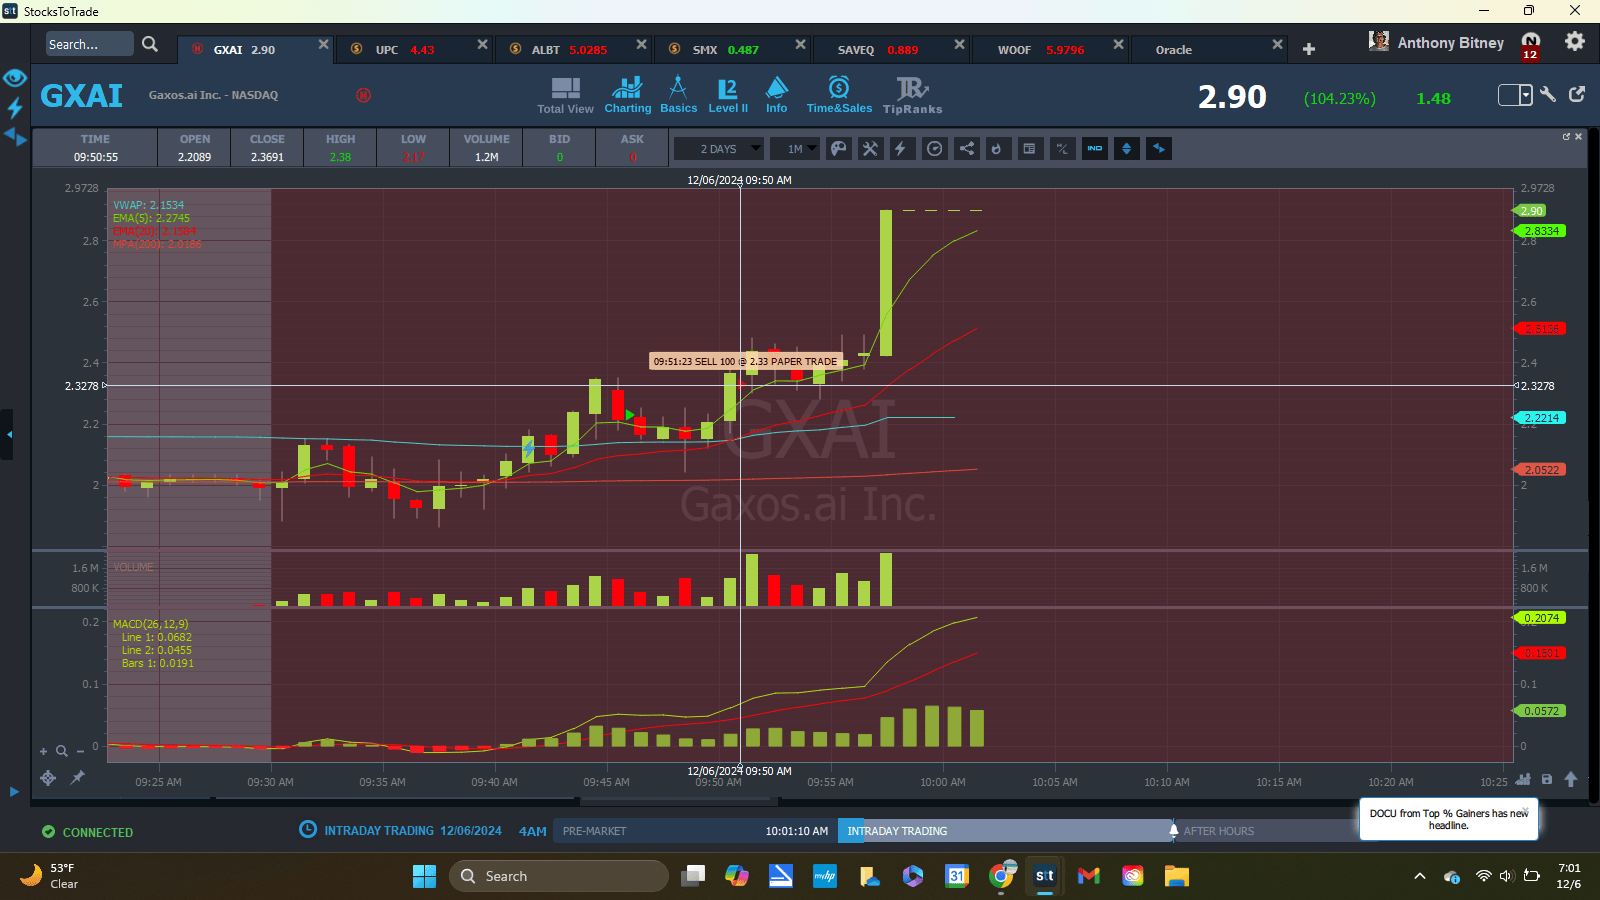The height and width of the screenshot is (900, 1600).
Task: Open the wrench settings in GXAI header
Action: [1548, 95]
